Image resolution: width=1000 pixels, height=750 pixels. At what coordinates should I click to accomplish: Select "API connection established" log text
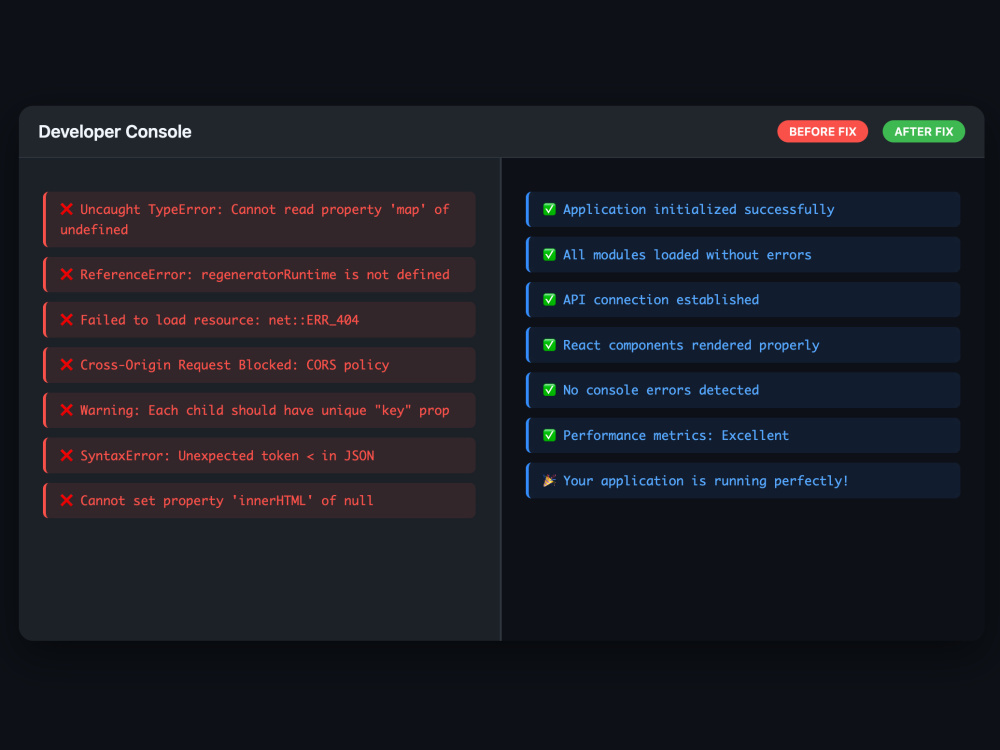tap(661, 300)
